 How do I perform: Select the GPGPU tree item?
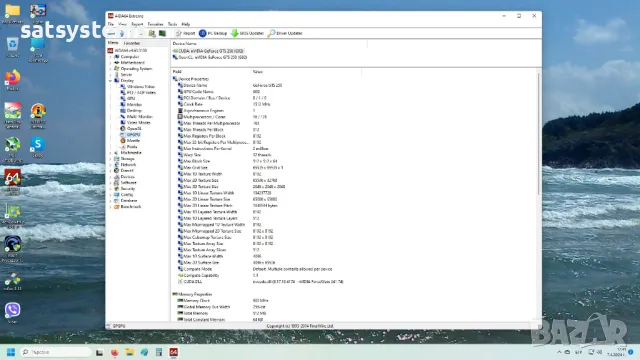coord(133,134)
